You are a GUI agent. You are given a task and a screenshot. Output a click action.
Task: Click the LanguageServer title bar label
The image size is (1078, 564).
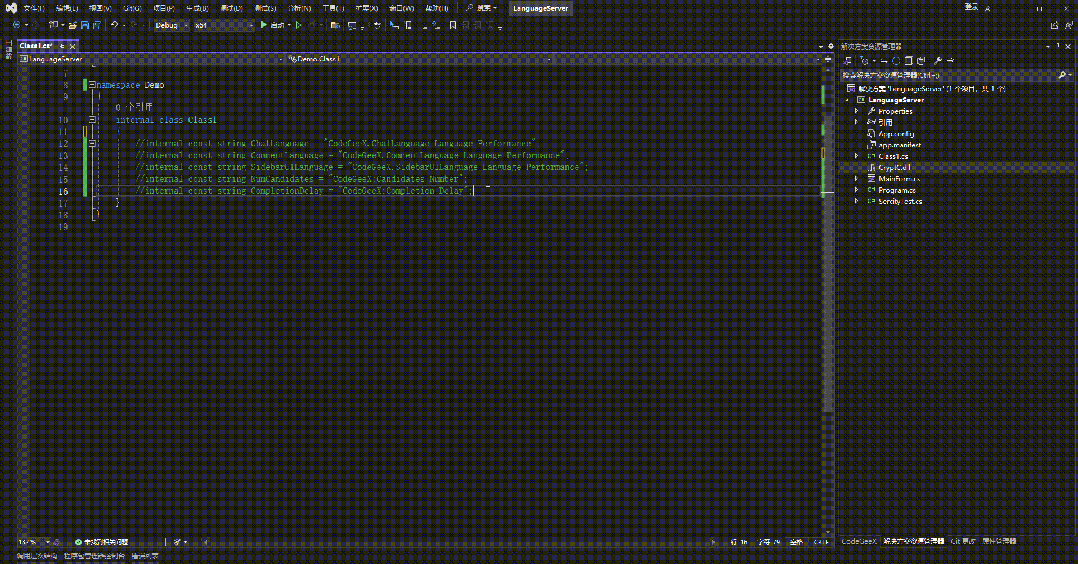point(540,8)
